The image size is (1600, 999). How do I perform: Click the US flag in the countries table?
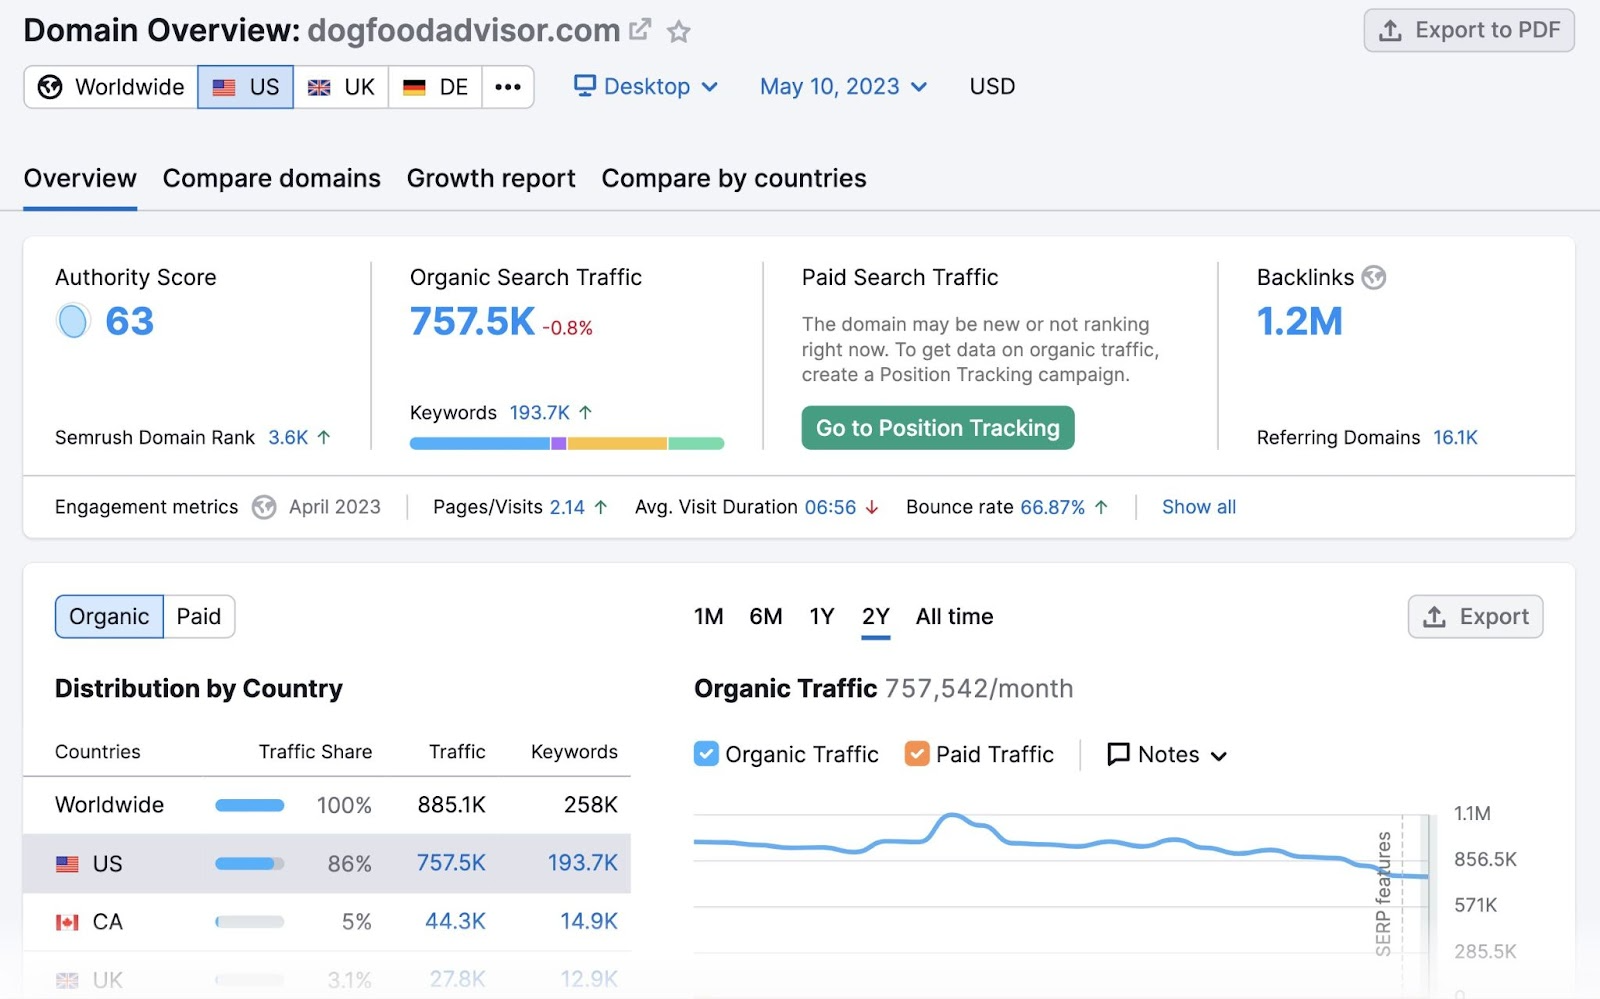point(67,864)
